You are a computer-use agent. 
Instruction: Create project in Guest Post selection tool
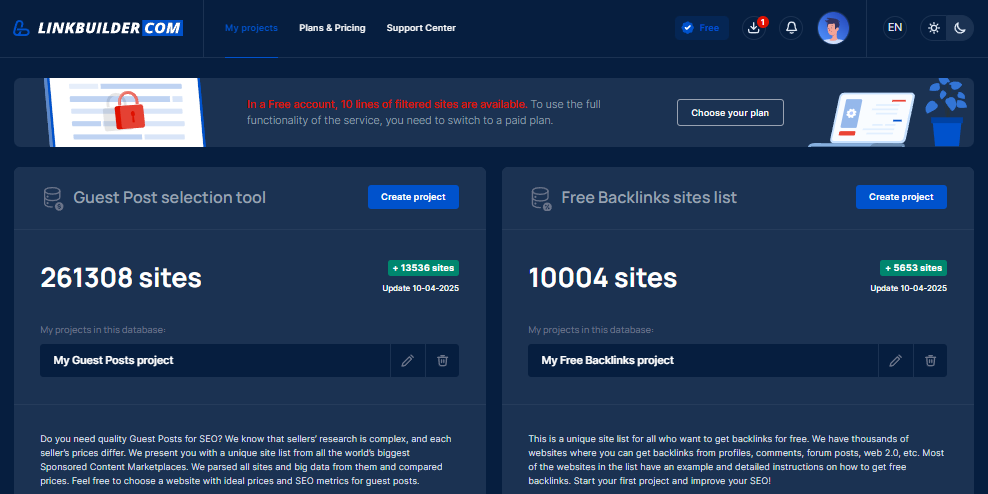point(413,197)
